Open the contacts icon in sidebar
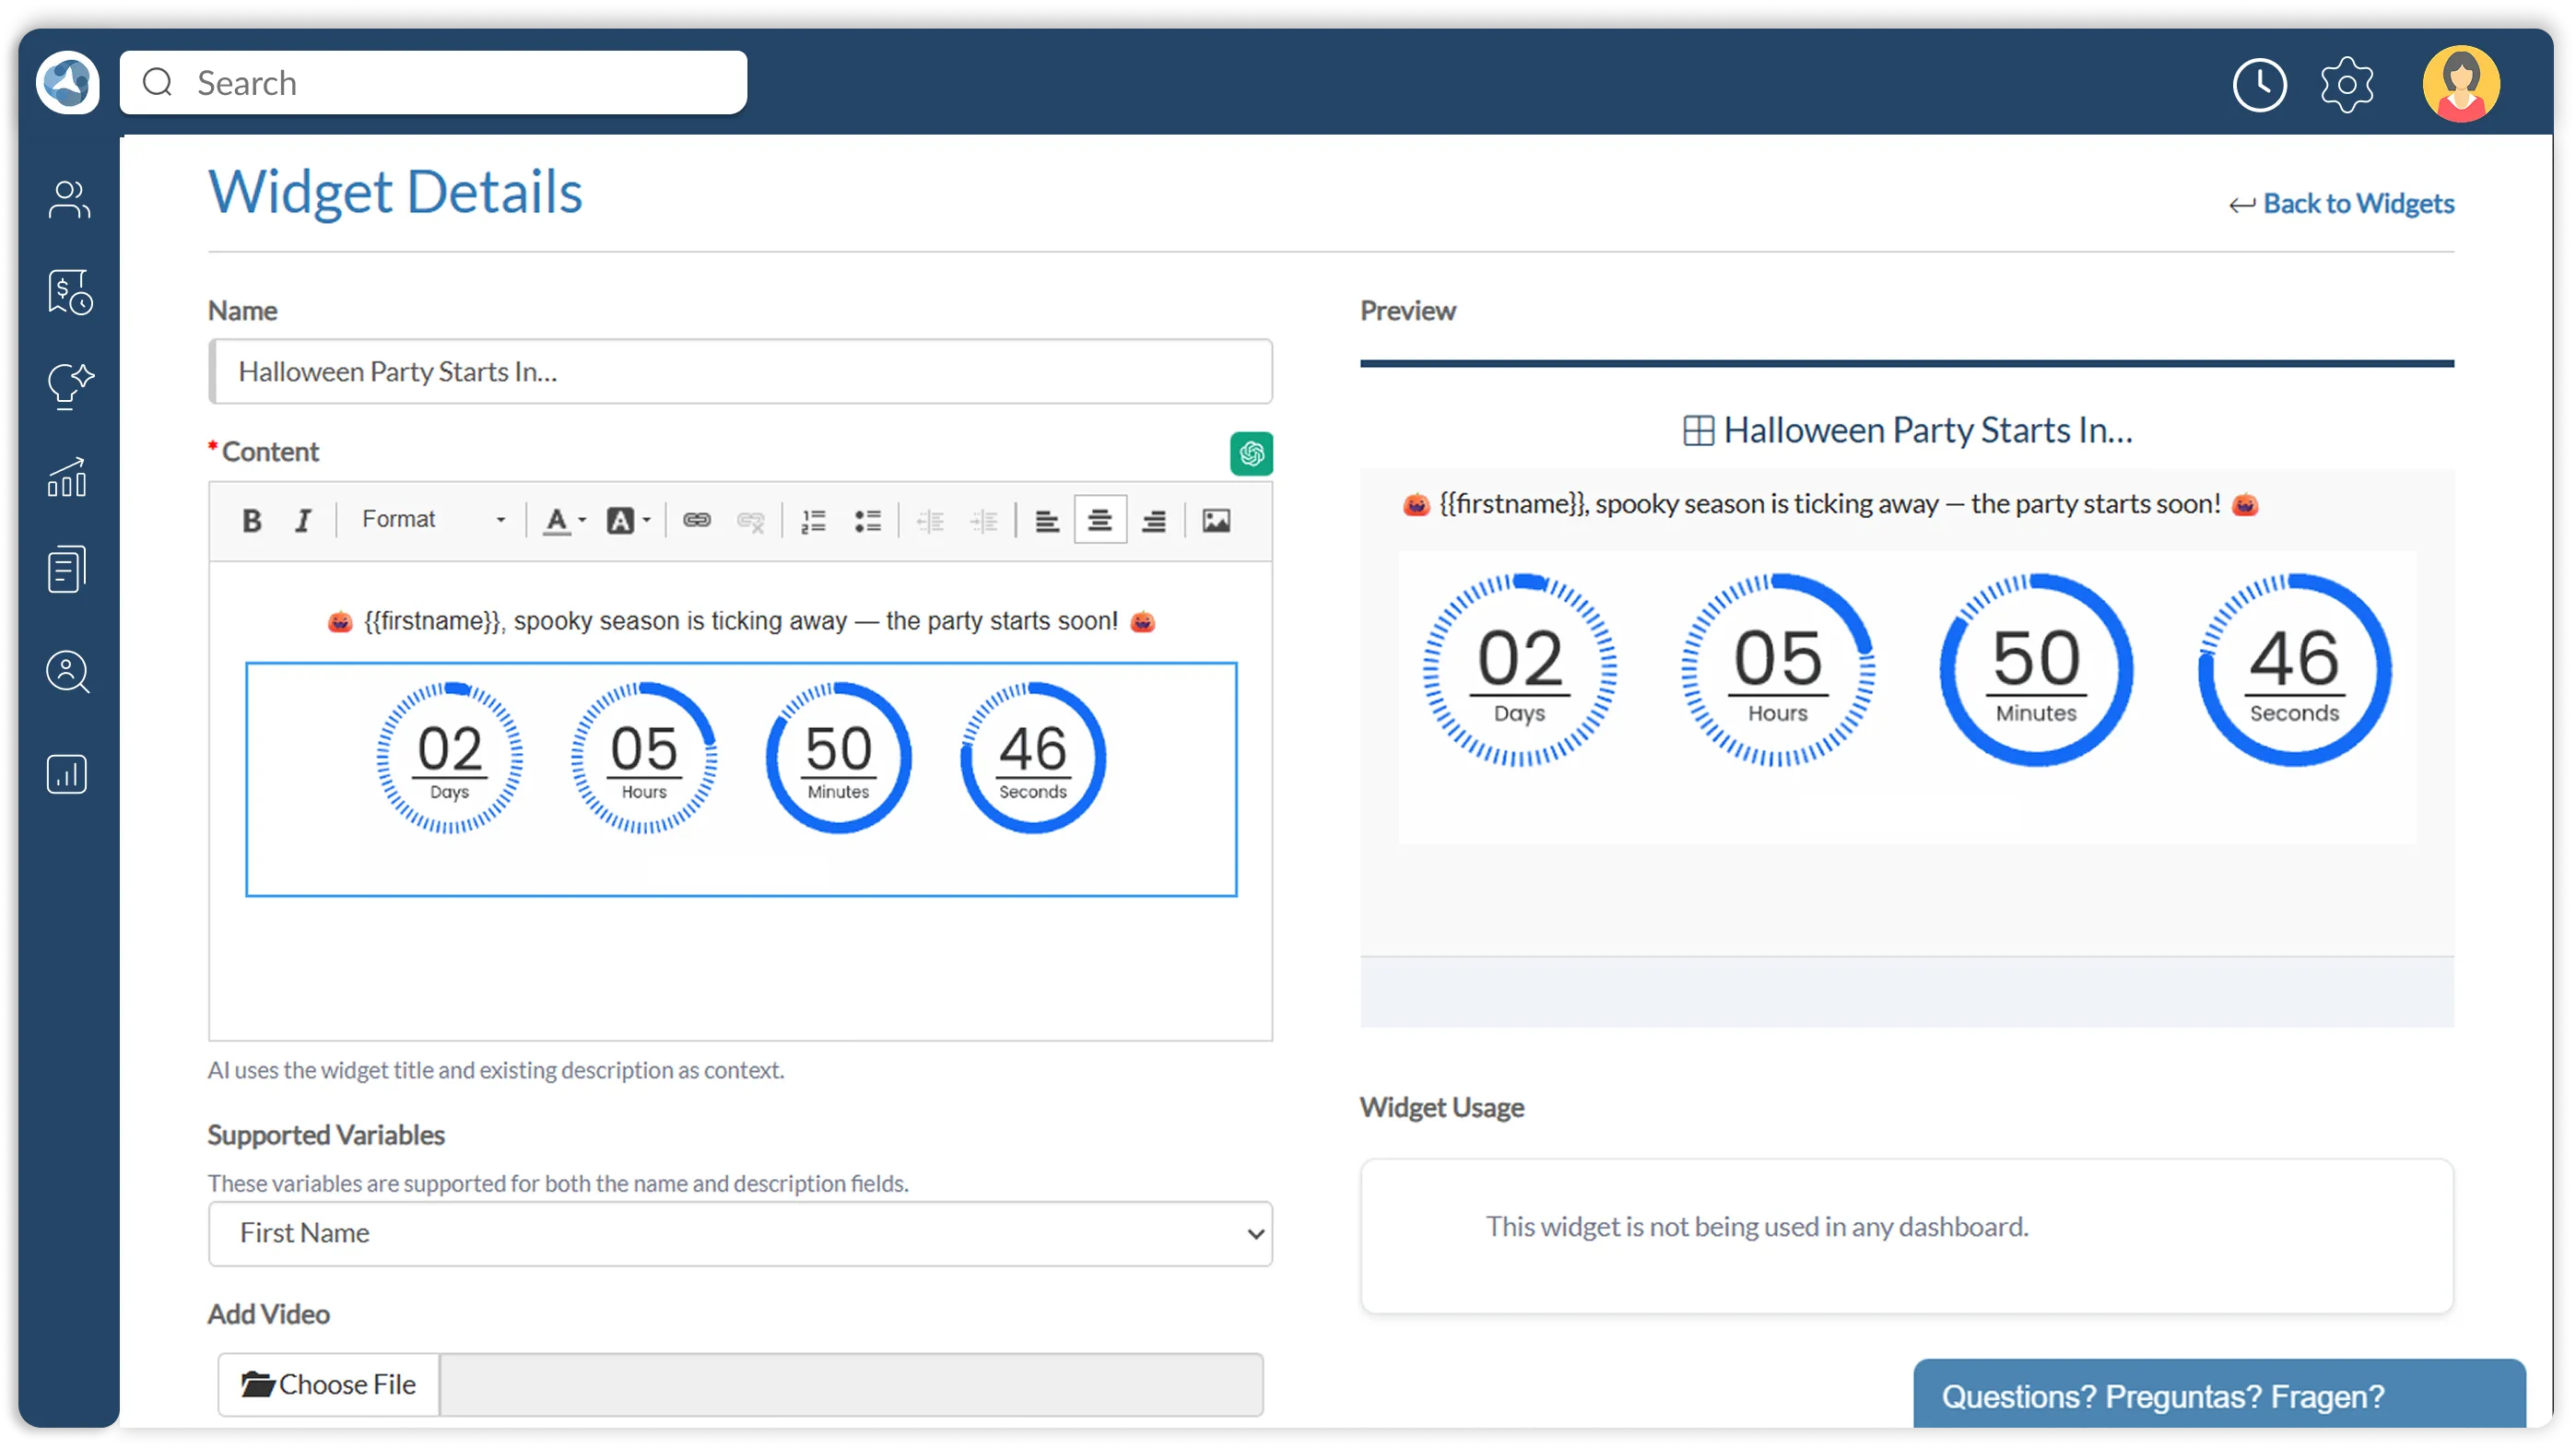The image size is (2576, 1448). coord(68,200)
